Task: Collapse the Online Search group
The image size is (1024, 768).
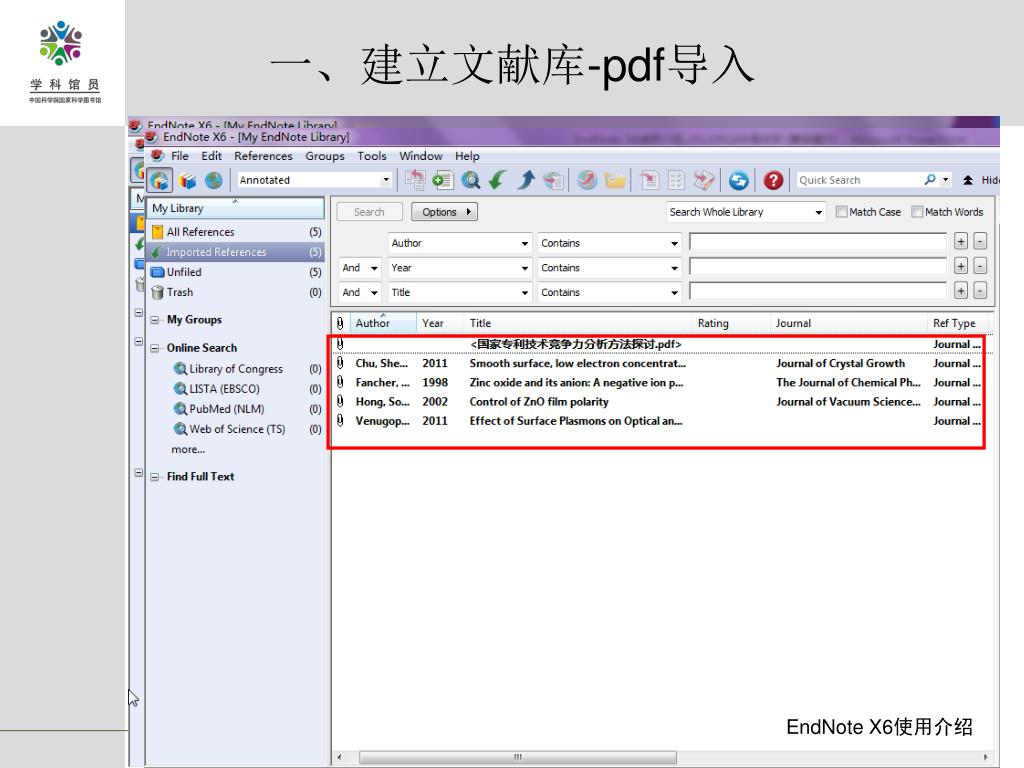Action: (155, 348)
